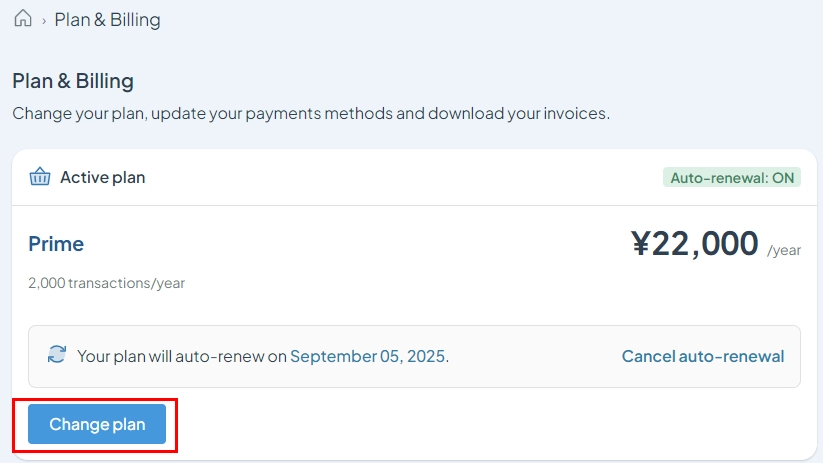Click the Prime plan name
823x463 pixels.
coord(56,244)
